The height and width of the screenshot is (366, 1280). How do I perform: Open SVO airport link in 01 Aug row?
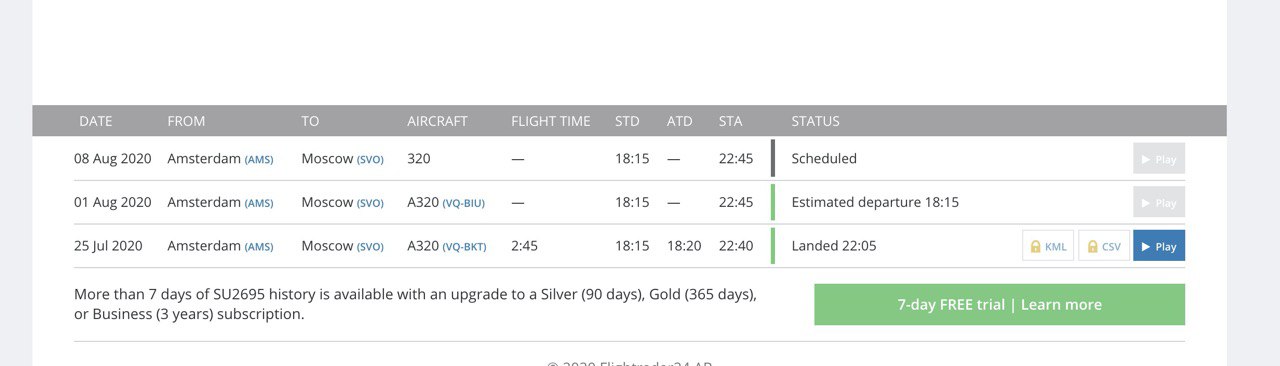tap(370, 203)
